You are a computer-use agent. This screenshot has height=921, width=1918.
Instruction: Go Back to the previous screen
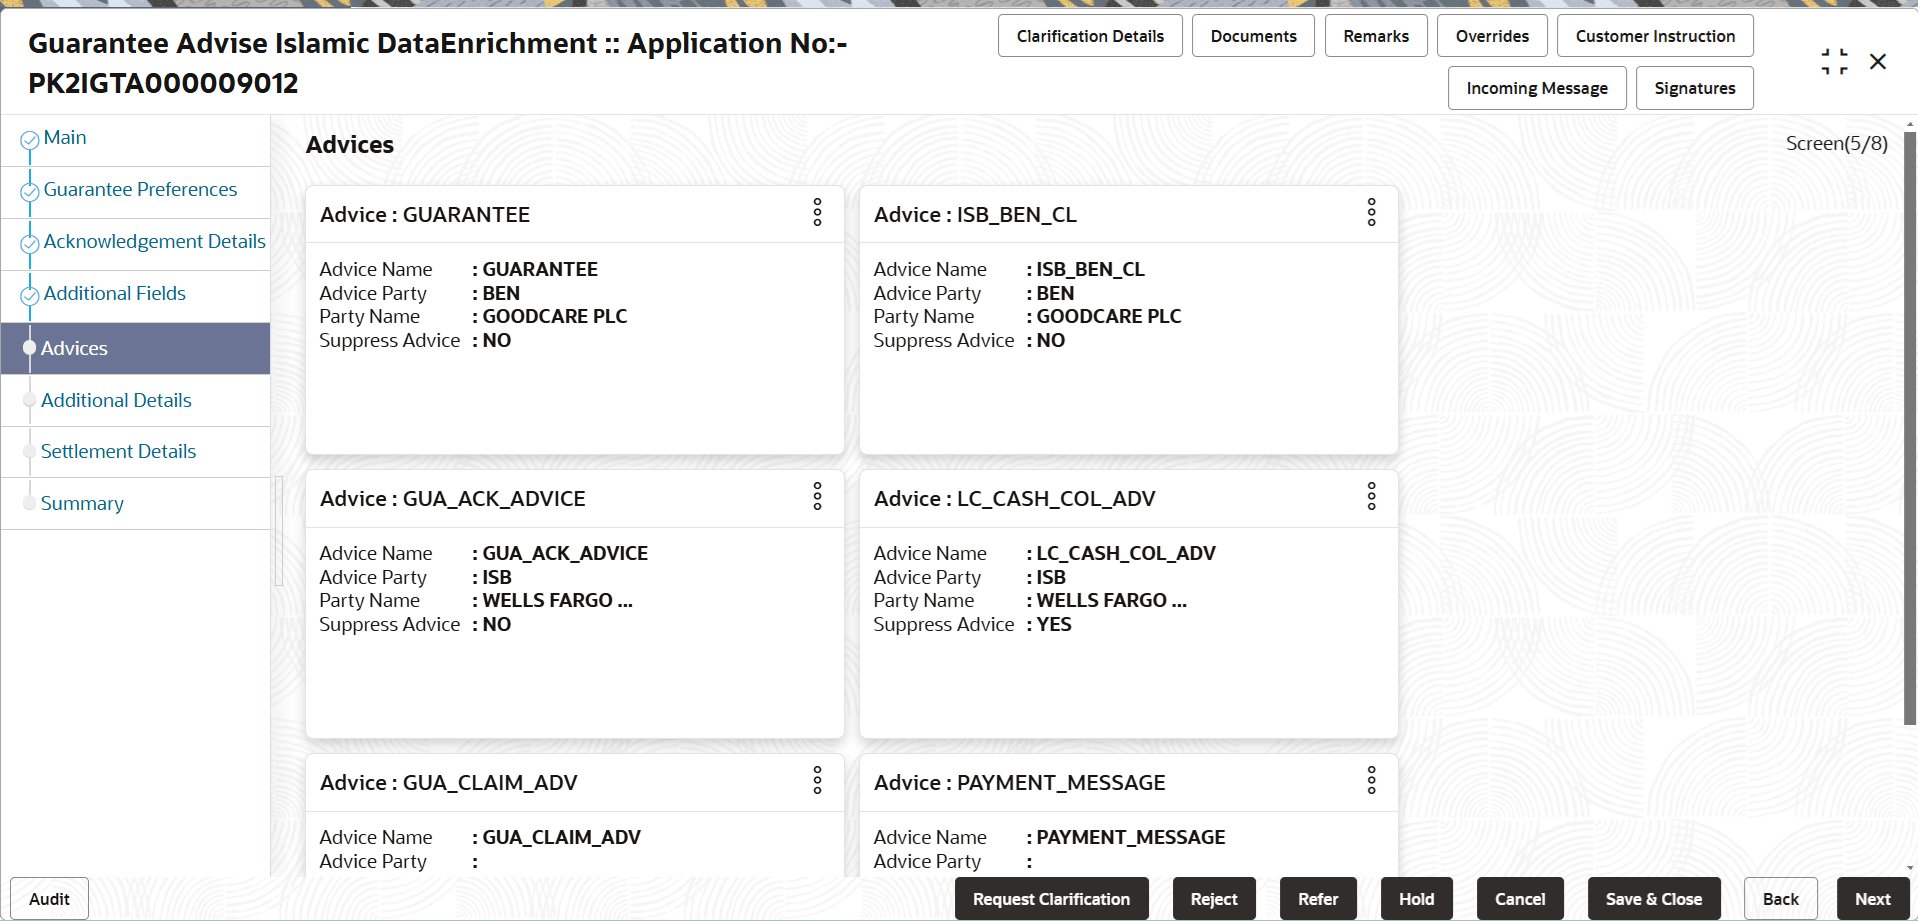click(x=1781, y=899)
